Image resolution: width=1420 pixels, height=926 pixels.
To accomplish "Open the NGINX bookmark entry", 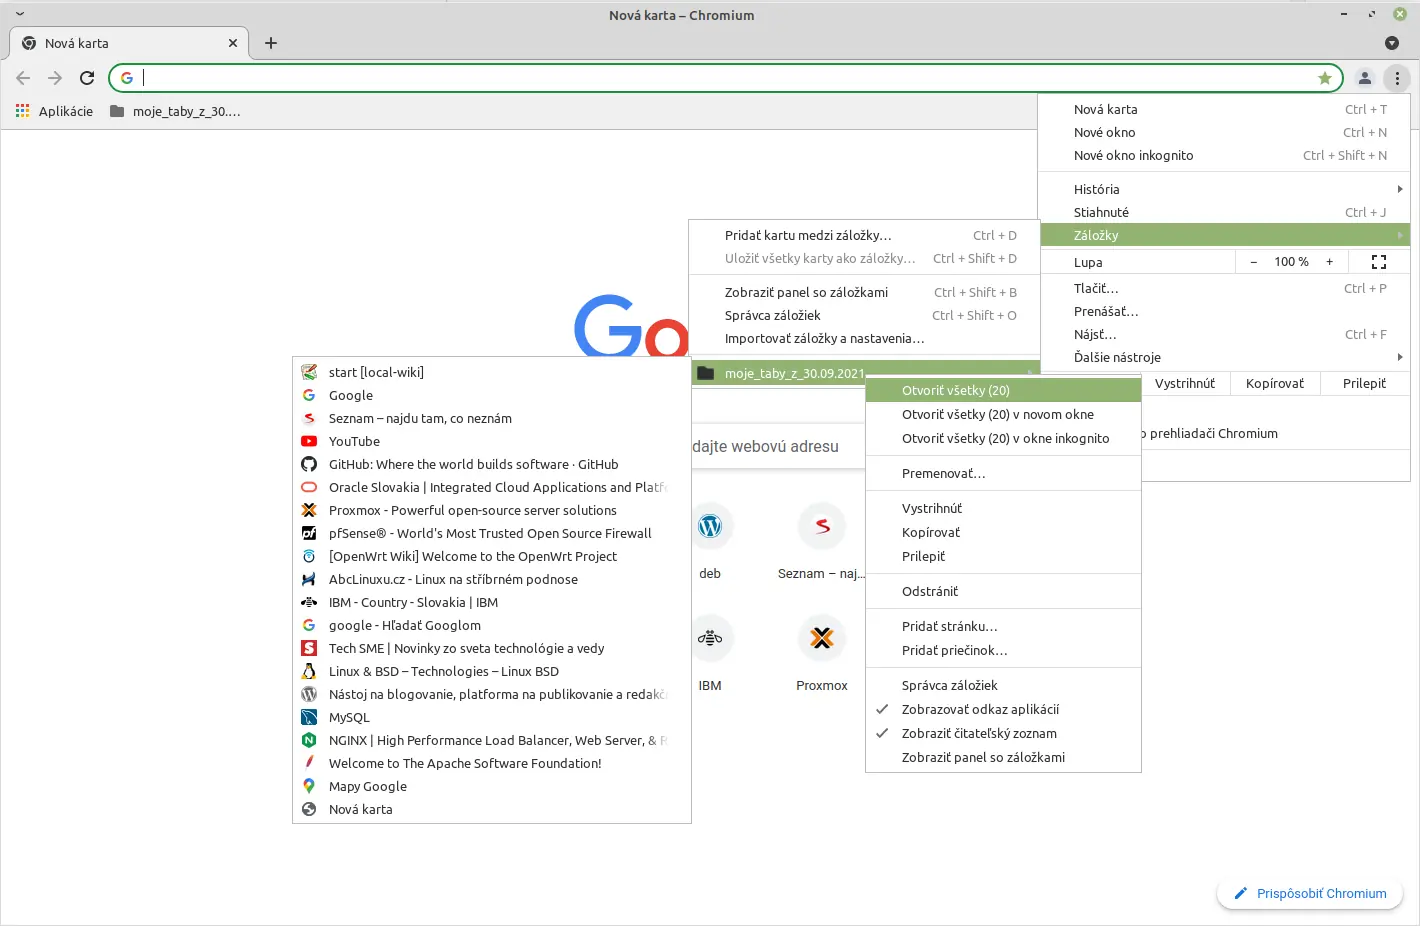I will [x=492, y=740].
